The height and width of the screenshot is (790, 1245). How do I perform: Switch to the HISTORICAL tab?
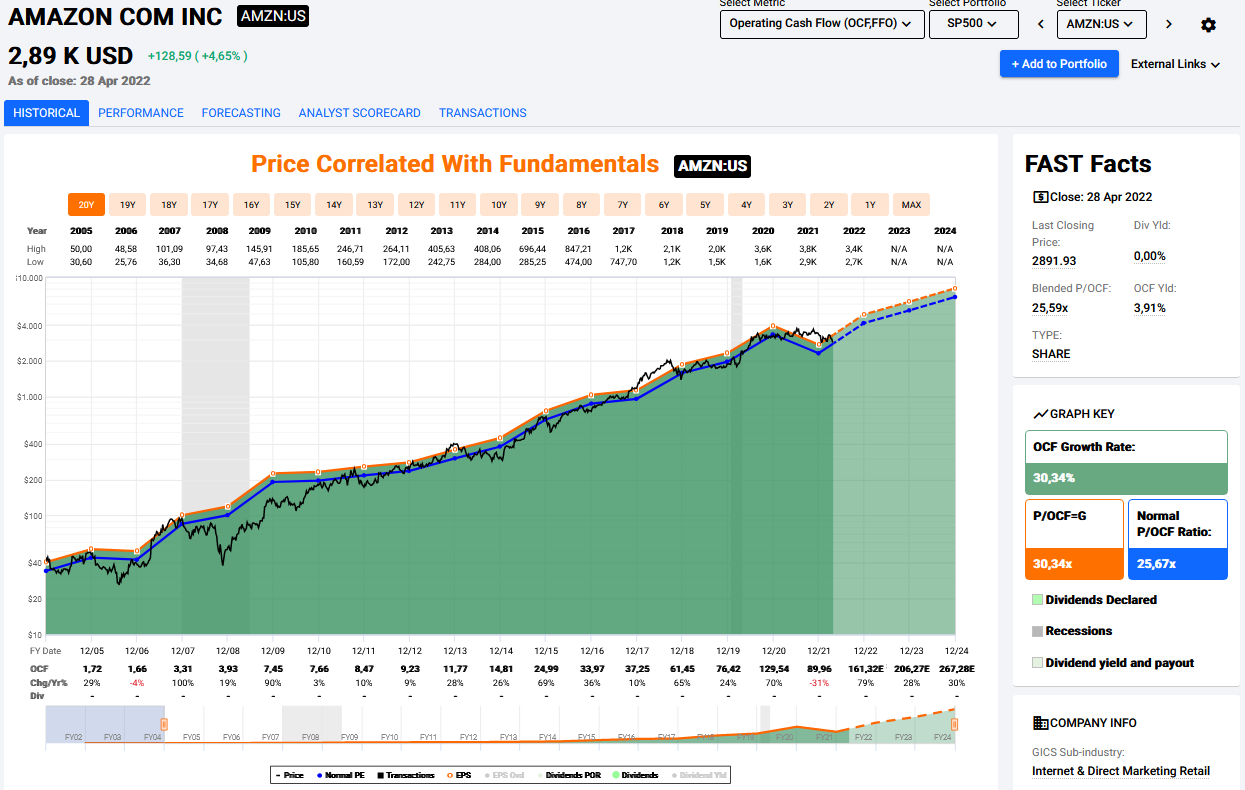[x=46, y=113]
